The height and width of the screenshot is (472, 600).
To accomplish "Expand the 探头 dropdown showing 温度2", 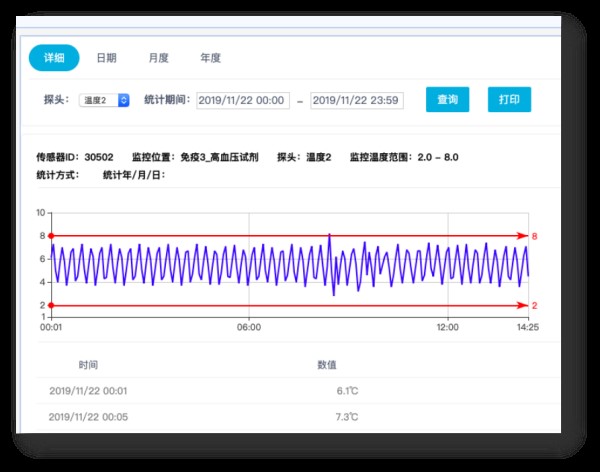I will click(105, 100).
